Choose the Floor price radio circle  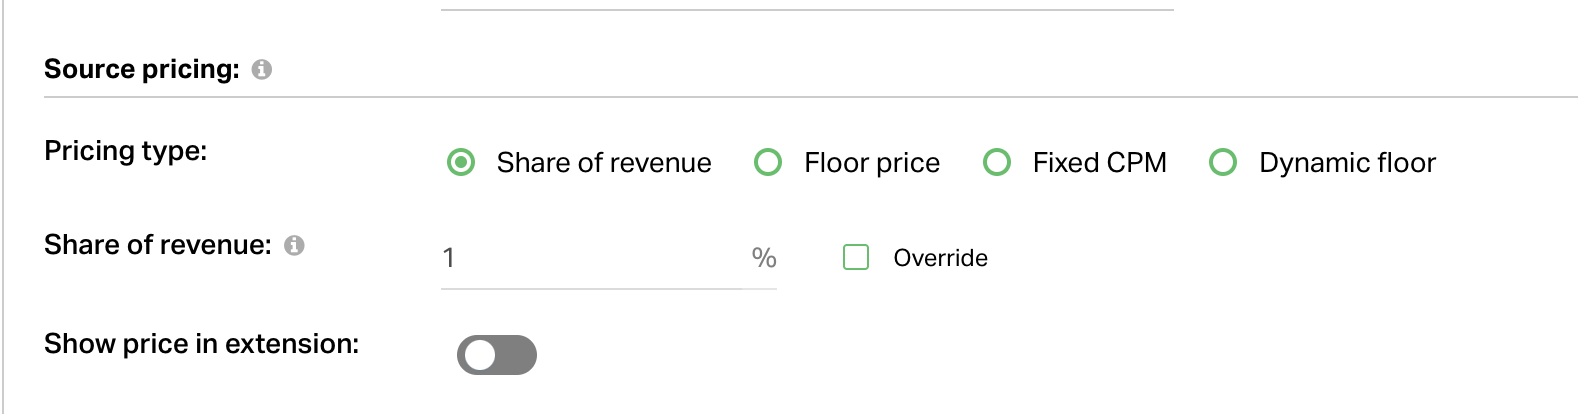[x=768, y=162]
